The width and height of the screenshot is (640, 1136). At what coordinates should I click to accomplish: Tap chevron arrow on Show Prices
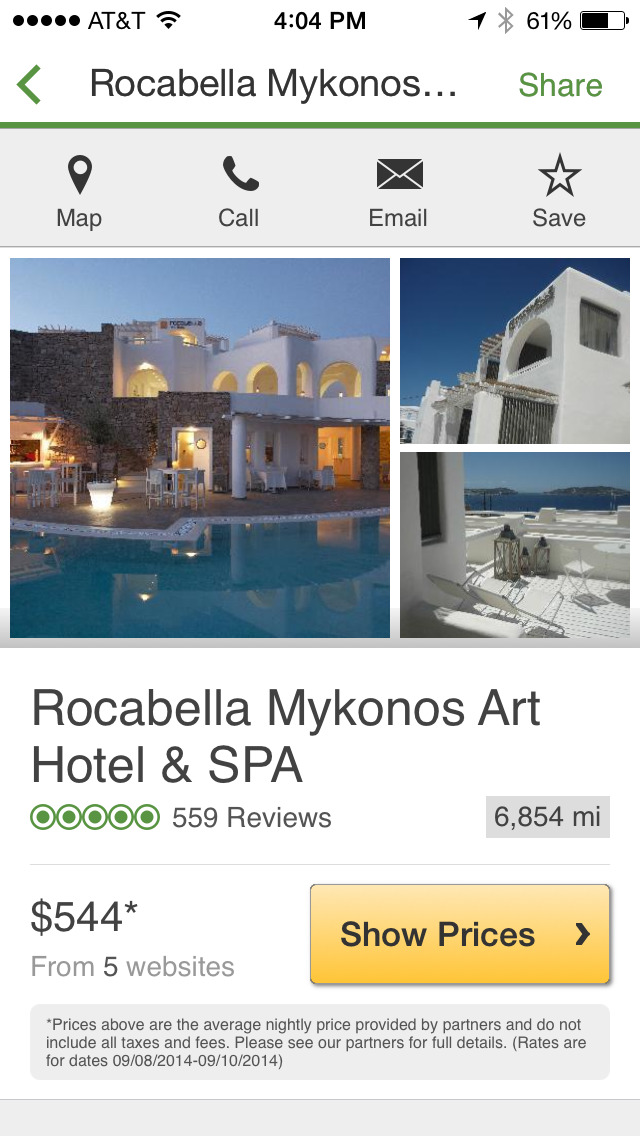click(582, 935)
